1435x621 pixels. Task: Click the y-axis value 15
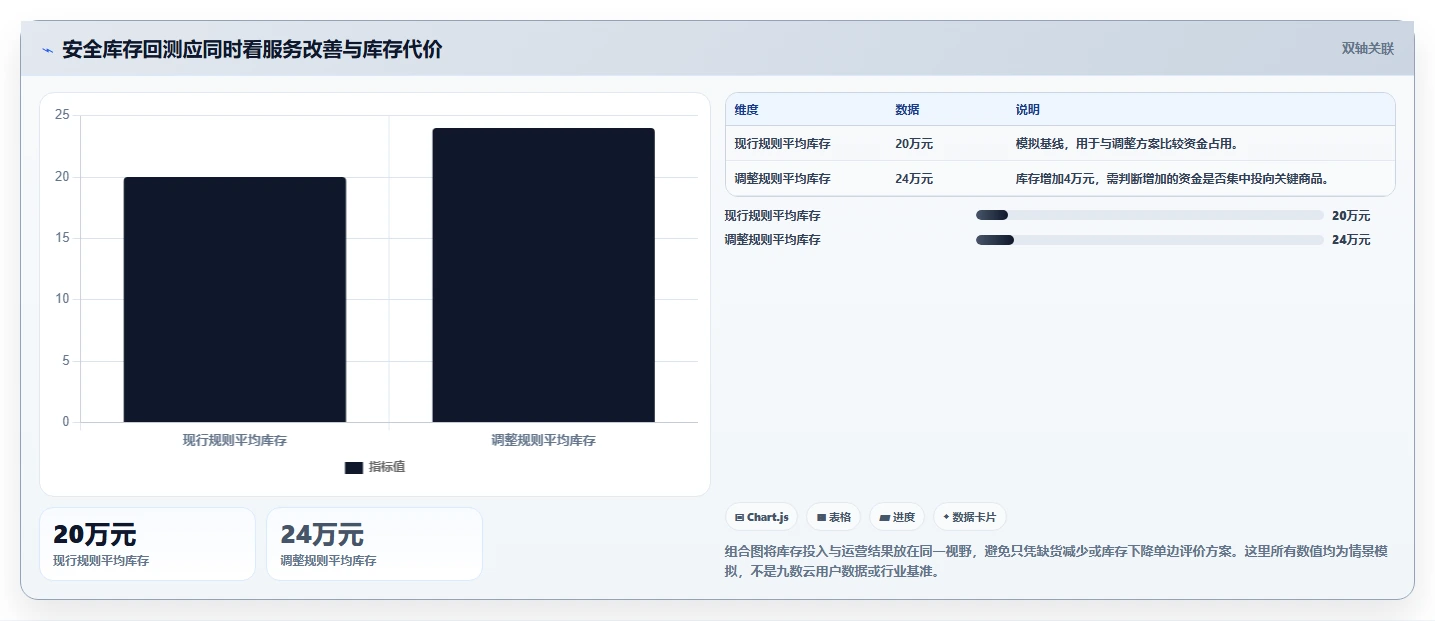click(x=62, y=238)
